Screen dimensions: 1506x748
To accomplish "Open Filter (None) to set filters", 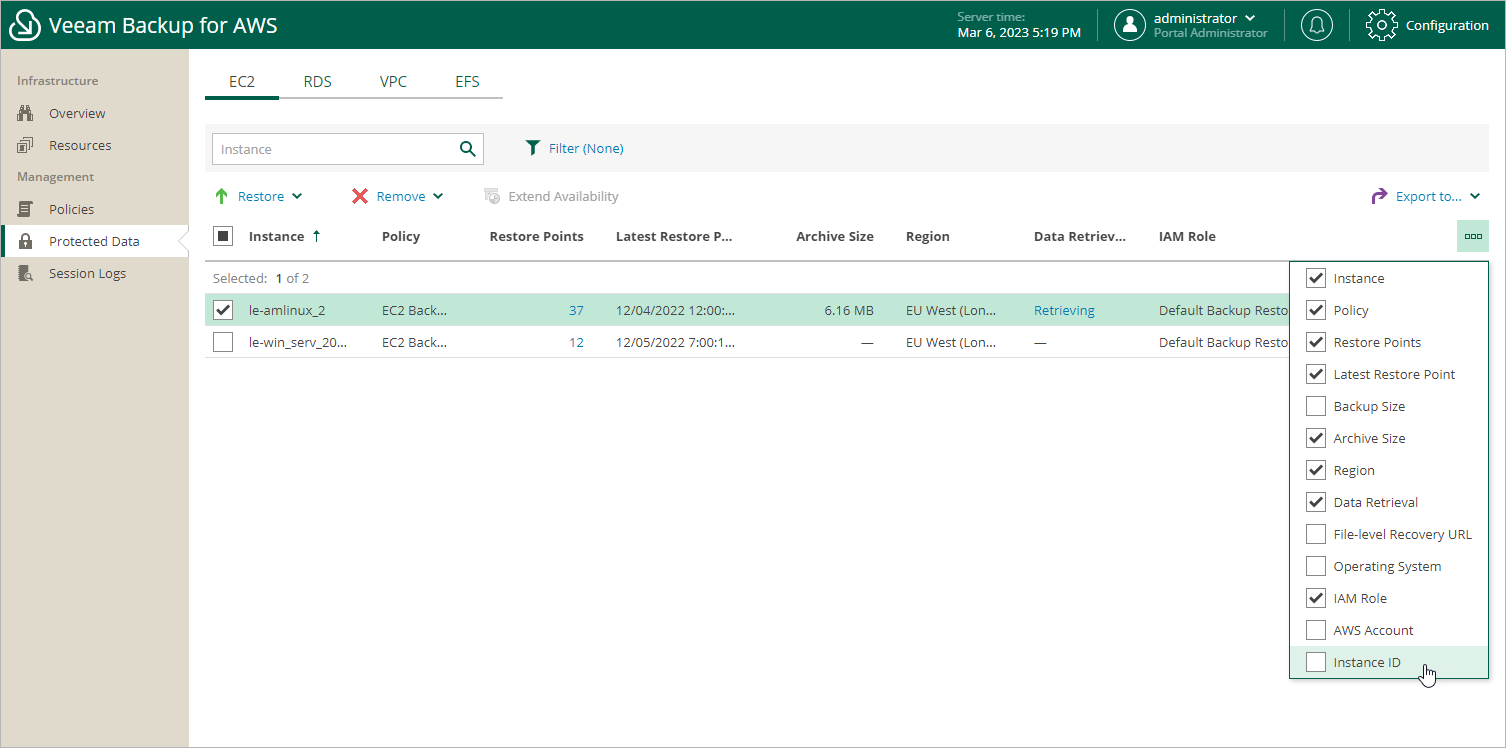I will click(x=584, y=148).
